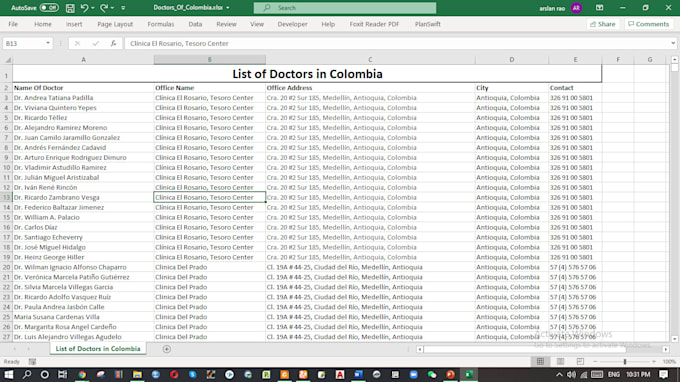Open the arslan rao account avatar

click(576, 8)
